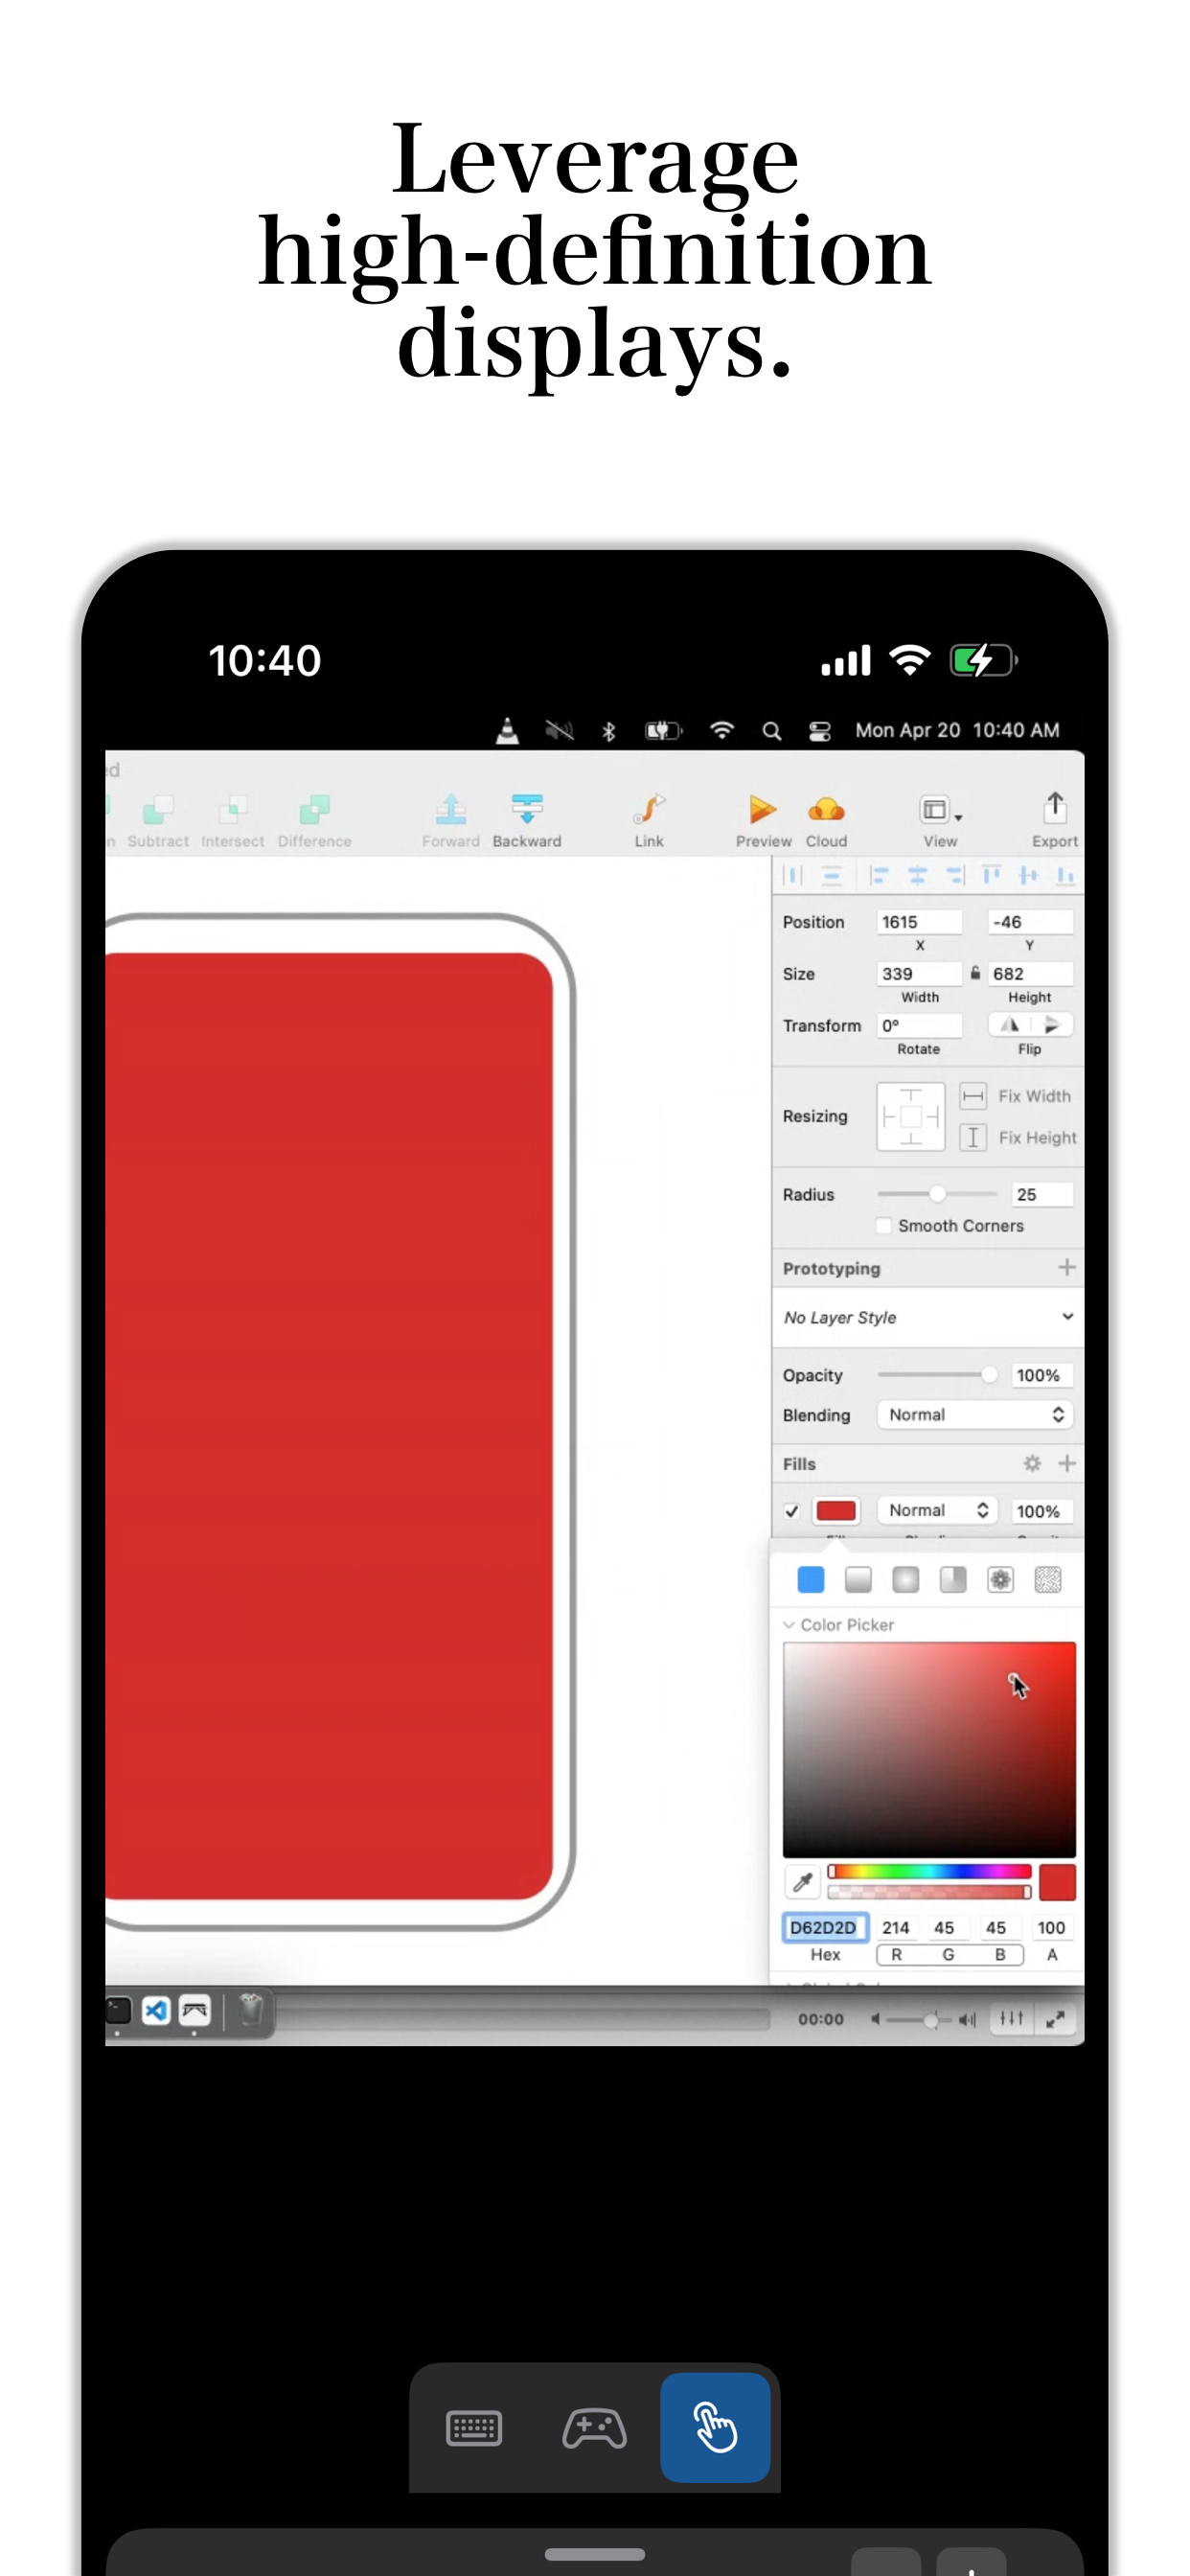Click the Y position field -46

[1030, 922]
